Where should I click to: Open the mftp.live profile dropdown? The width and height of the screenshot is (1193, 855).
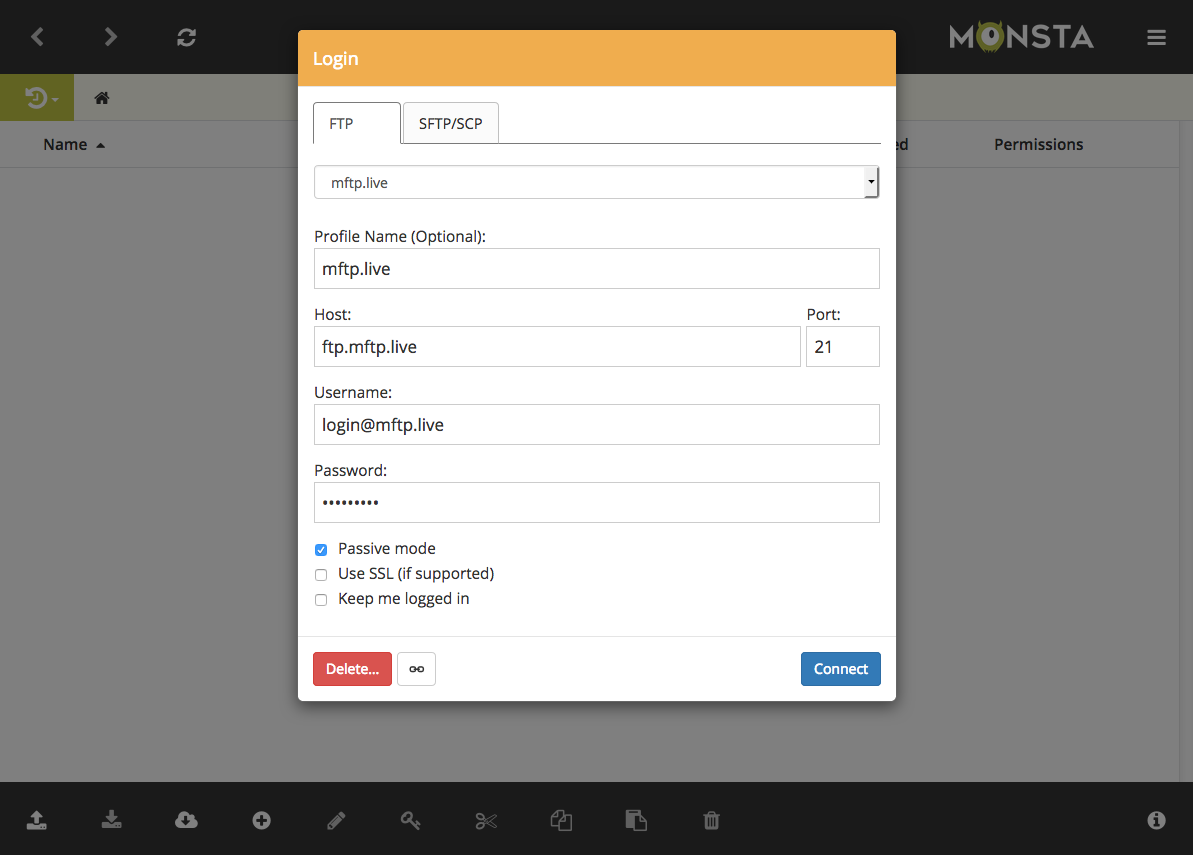click(596, 183)
